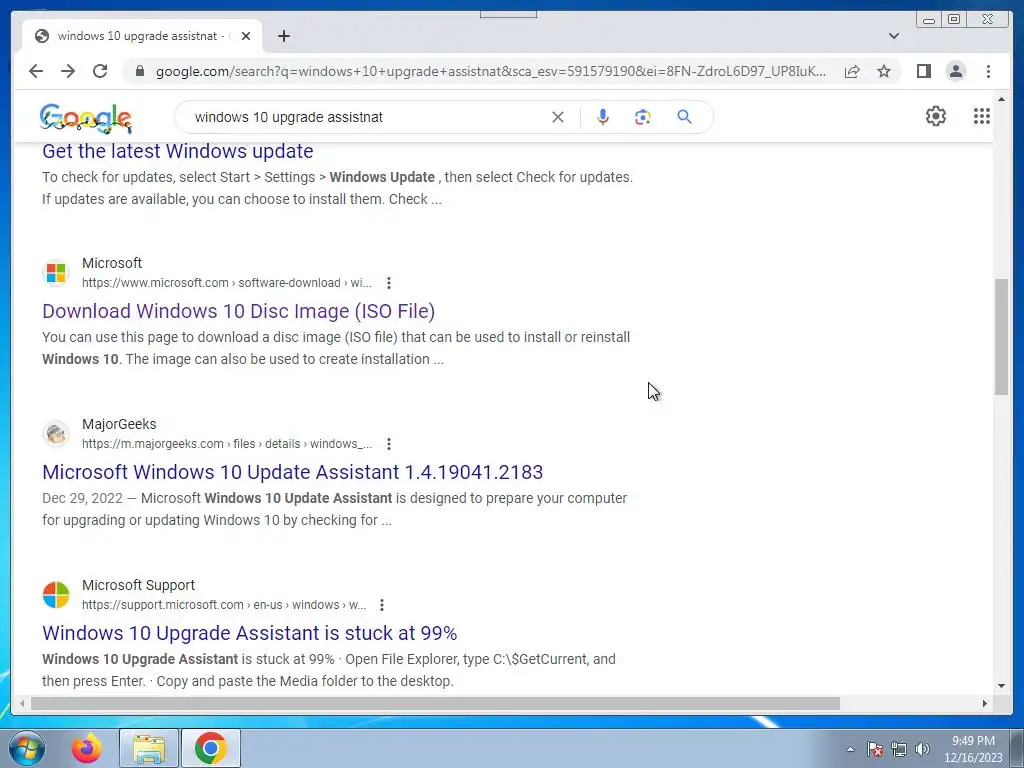The image size is (1024, 768).
Task: Open more options for Microsoft software-download result
Action: (389, 283)
